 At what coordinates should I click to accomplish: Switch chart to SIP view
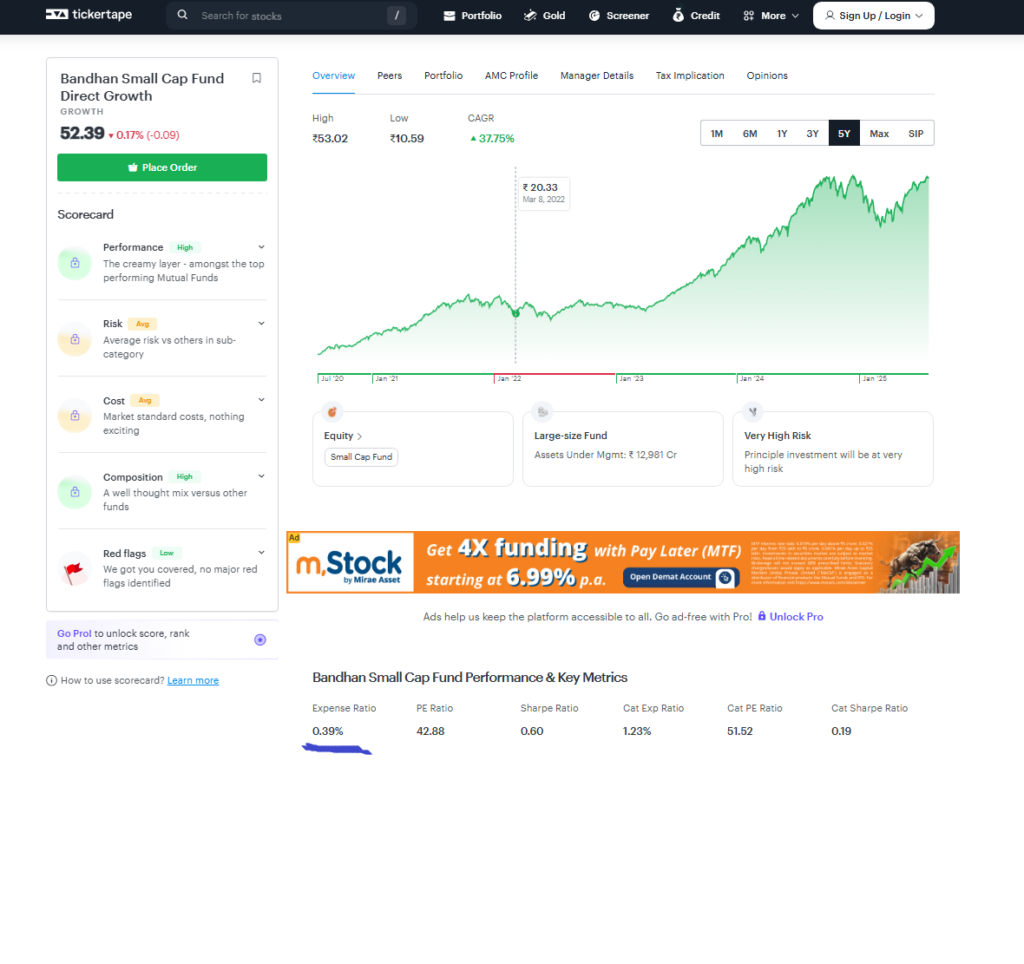[x=916, y=133]
